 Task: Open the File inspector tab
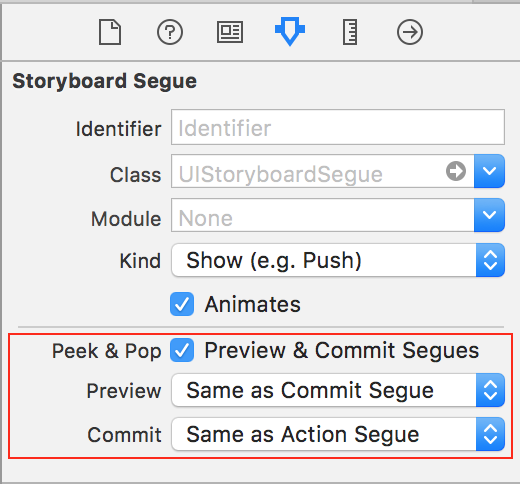(110, 32)
